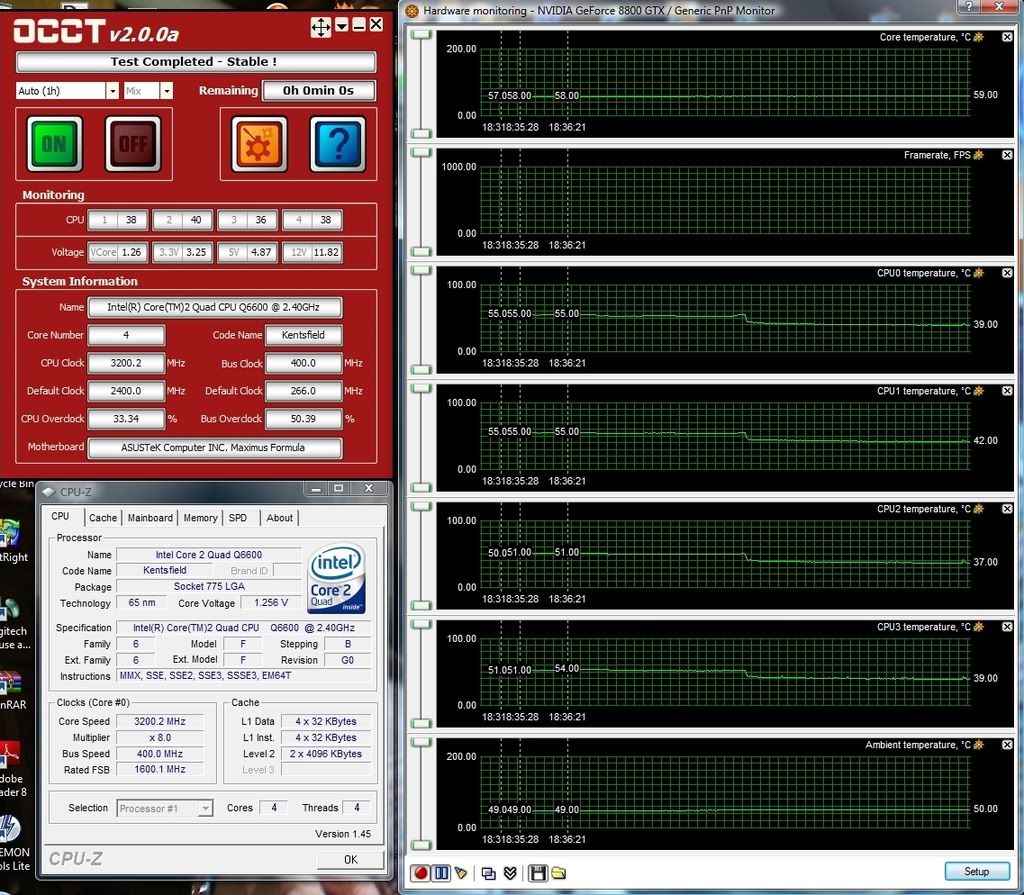Click the CPU Clock 3200.2 field in OCCT
The width and height of the screenshot is (1024, 895).
pyautogui.click(x=126, y=363)
